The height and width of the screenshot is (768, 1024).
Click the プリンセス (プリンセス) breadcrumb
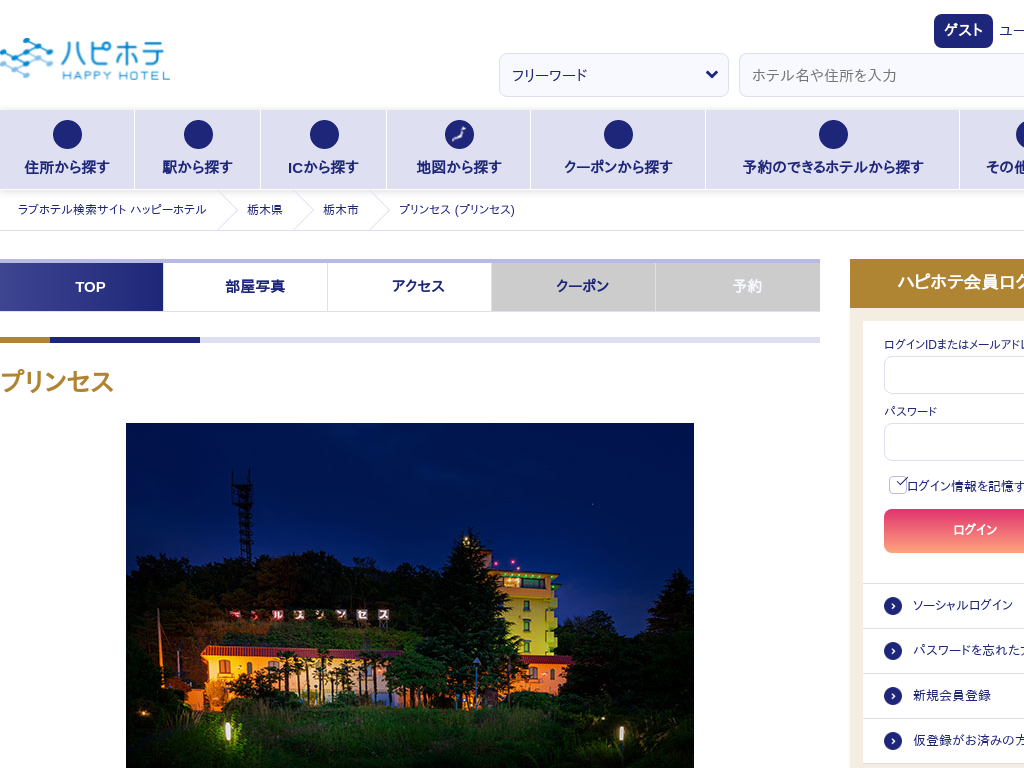[x=456, y=210]
